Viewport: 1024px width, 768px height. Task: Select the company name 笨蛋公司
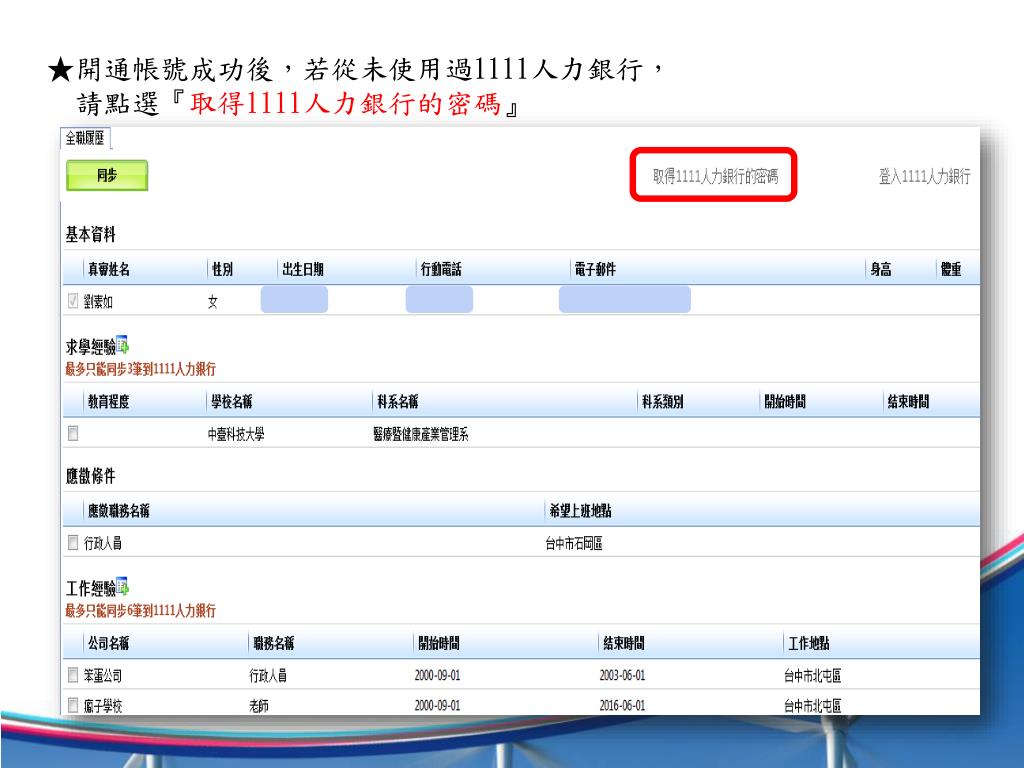[103, 676]
